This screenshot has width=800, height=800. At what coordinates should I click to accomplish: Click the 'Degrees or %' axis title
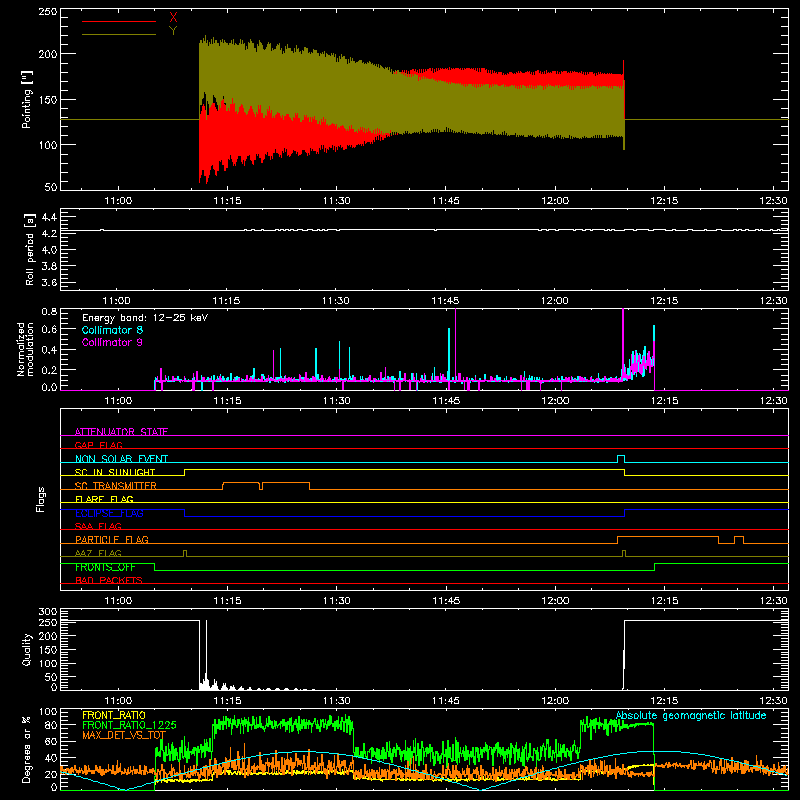click(27, 749)
